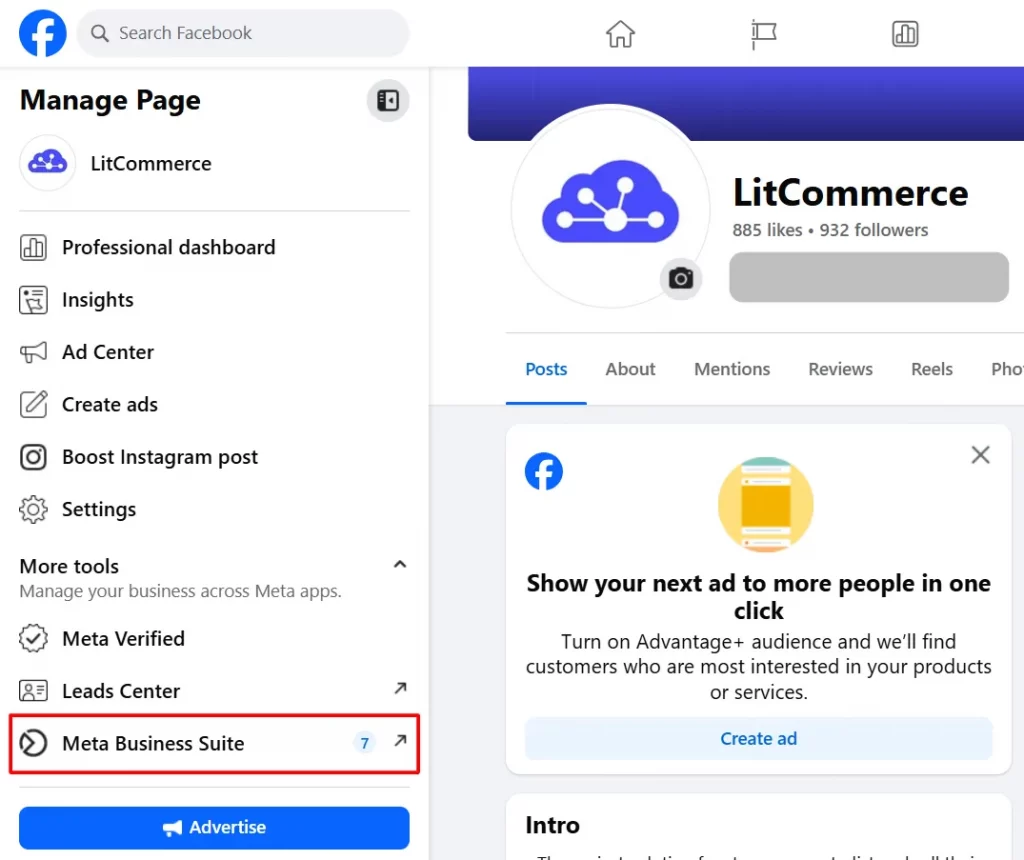This screenshot has width=1024, height=860.
Task: Switch to the Mentions tab
Action: [x=732, y=370]
